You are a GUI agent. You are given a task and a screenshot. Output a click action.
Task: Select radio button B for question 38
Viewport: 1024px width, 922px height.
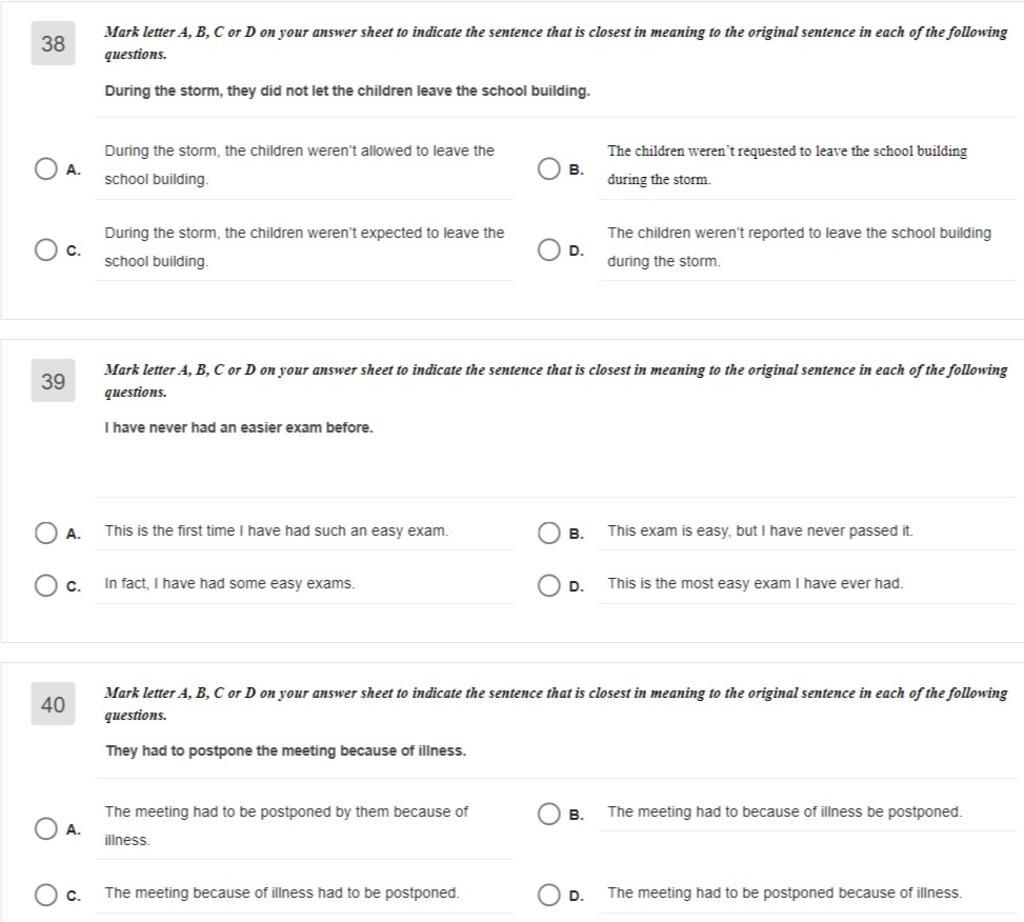549,168
